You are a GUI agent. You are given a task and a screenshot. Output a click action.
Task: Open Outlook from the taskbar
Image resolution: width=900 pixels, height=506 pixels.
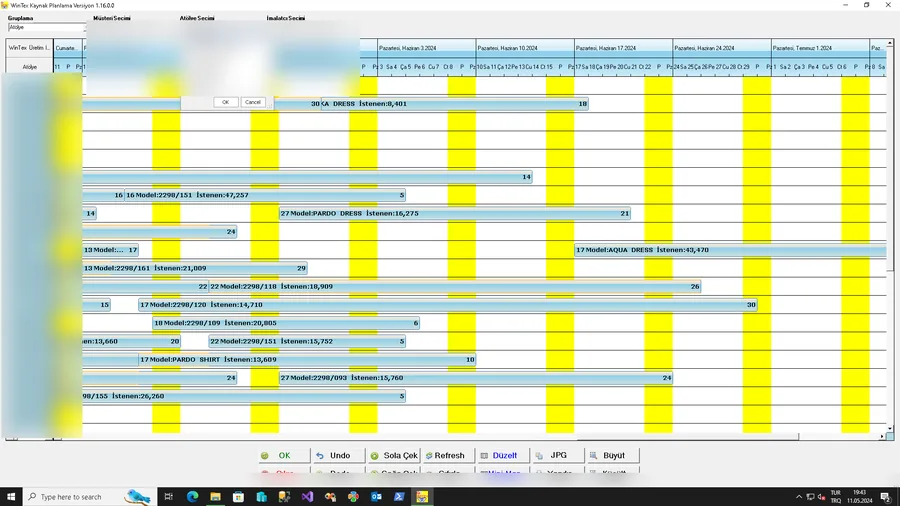coord(376,497)
